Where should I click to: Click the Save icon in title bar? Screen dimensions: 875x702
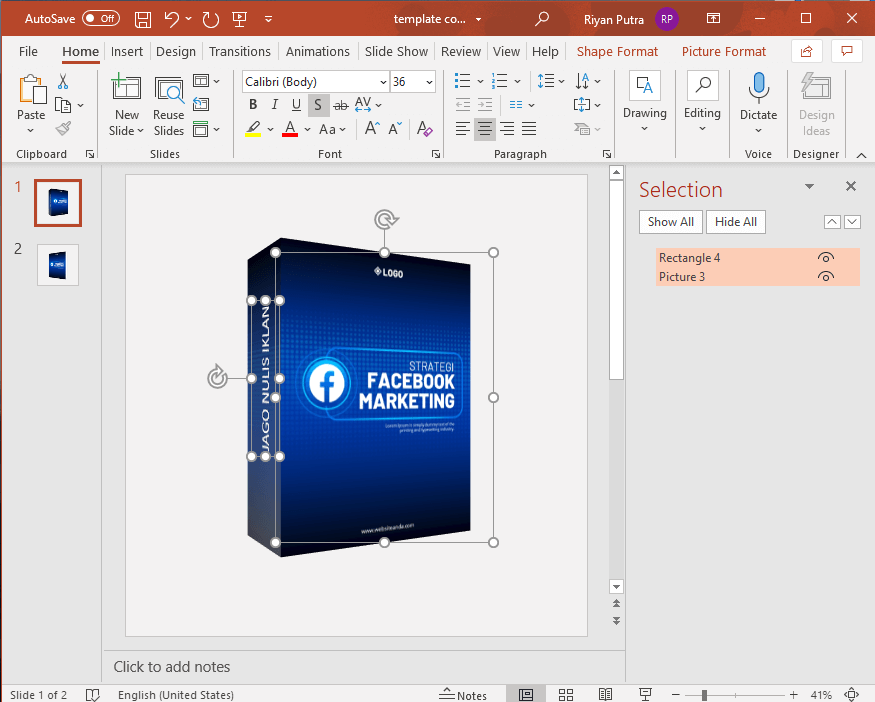pyautogui.click(x=143, y=20)
